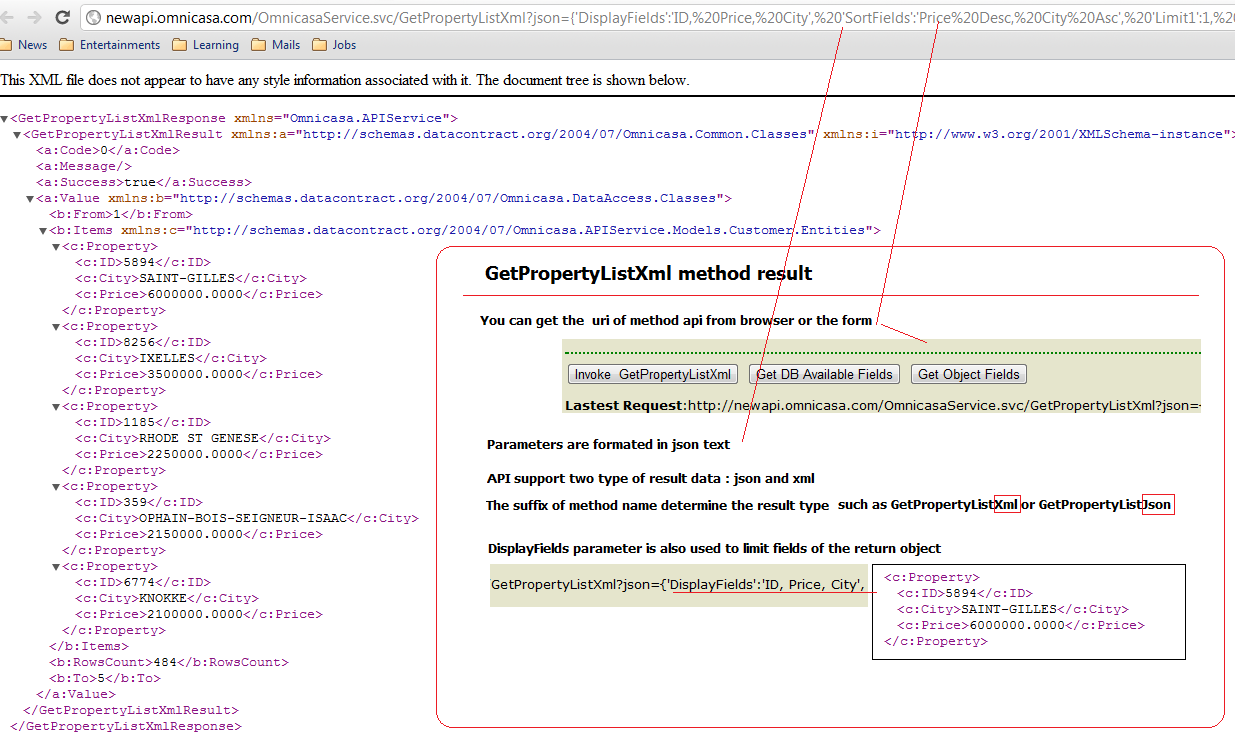1235x743 pixels.
Task: Collapse the GetPropertyListXmlResponse root node
Action: pyautogui.click(x=5, y=119)
